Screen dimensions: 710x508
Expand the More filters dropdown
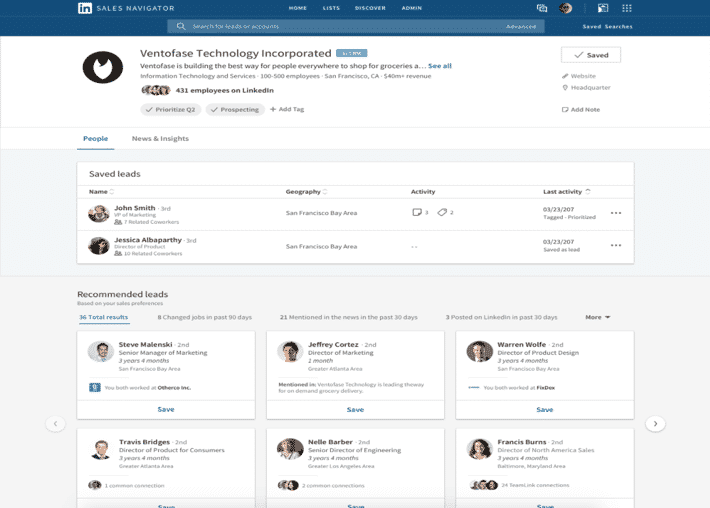coord(598,317)
